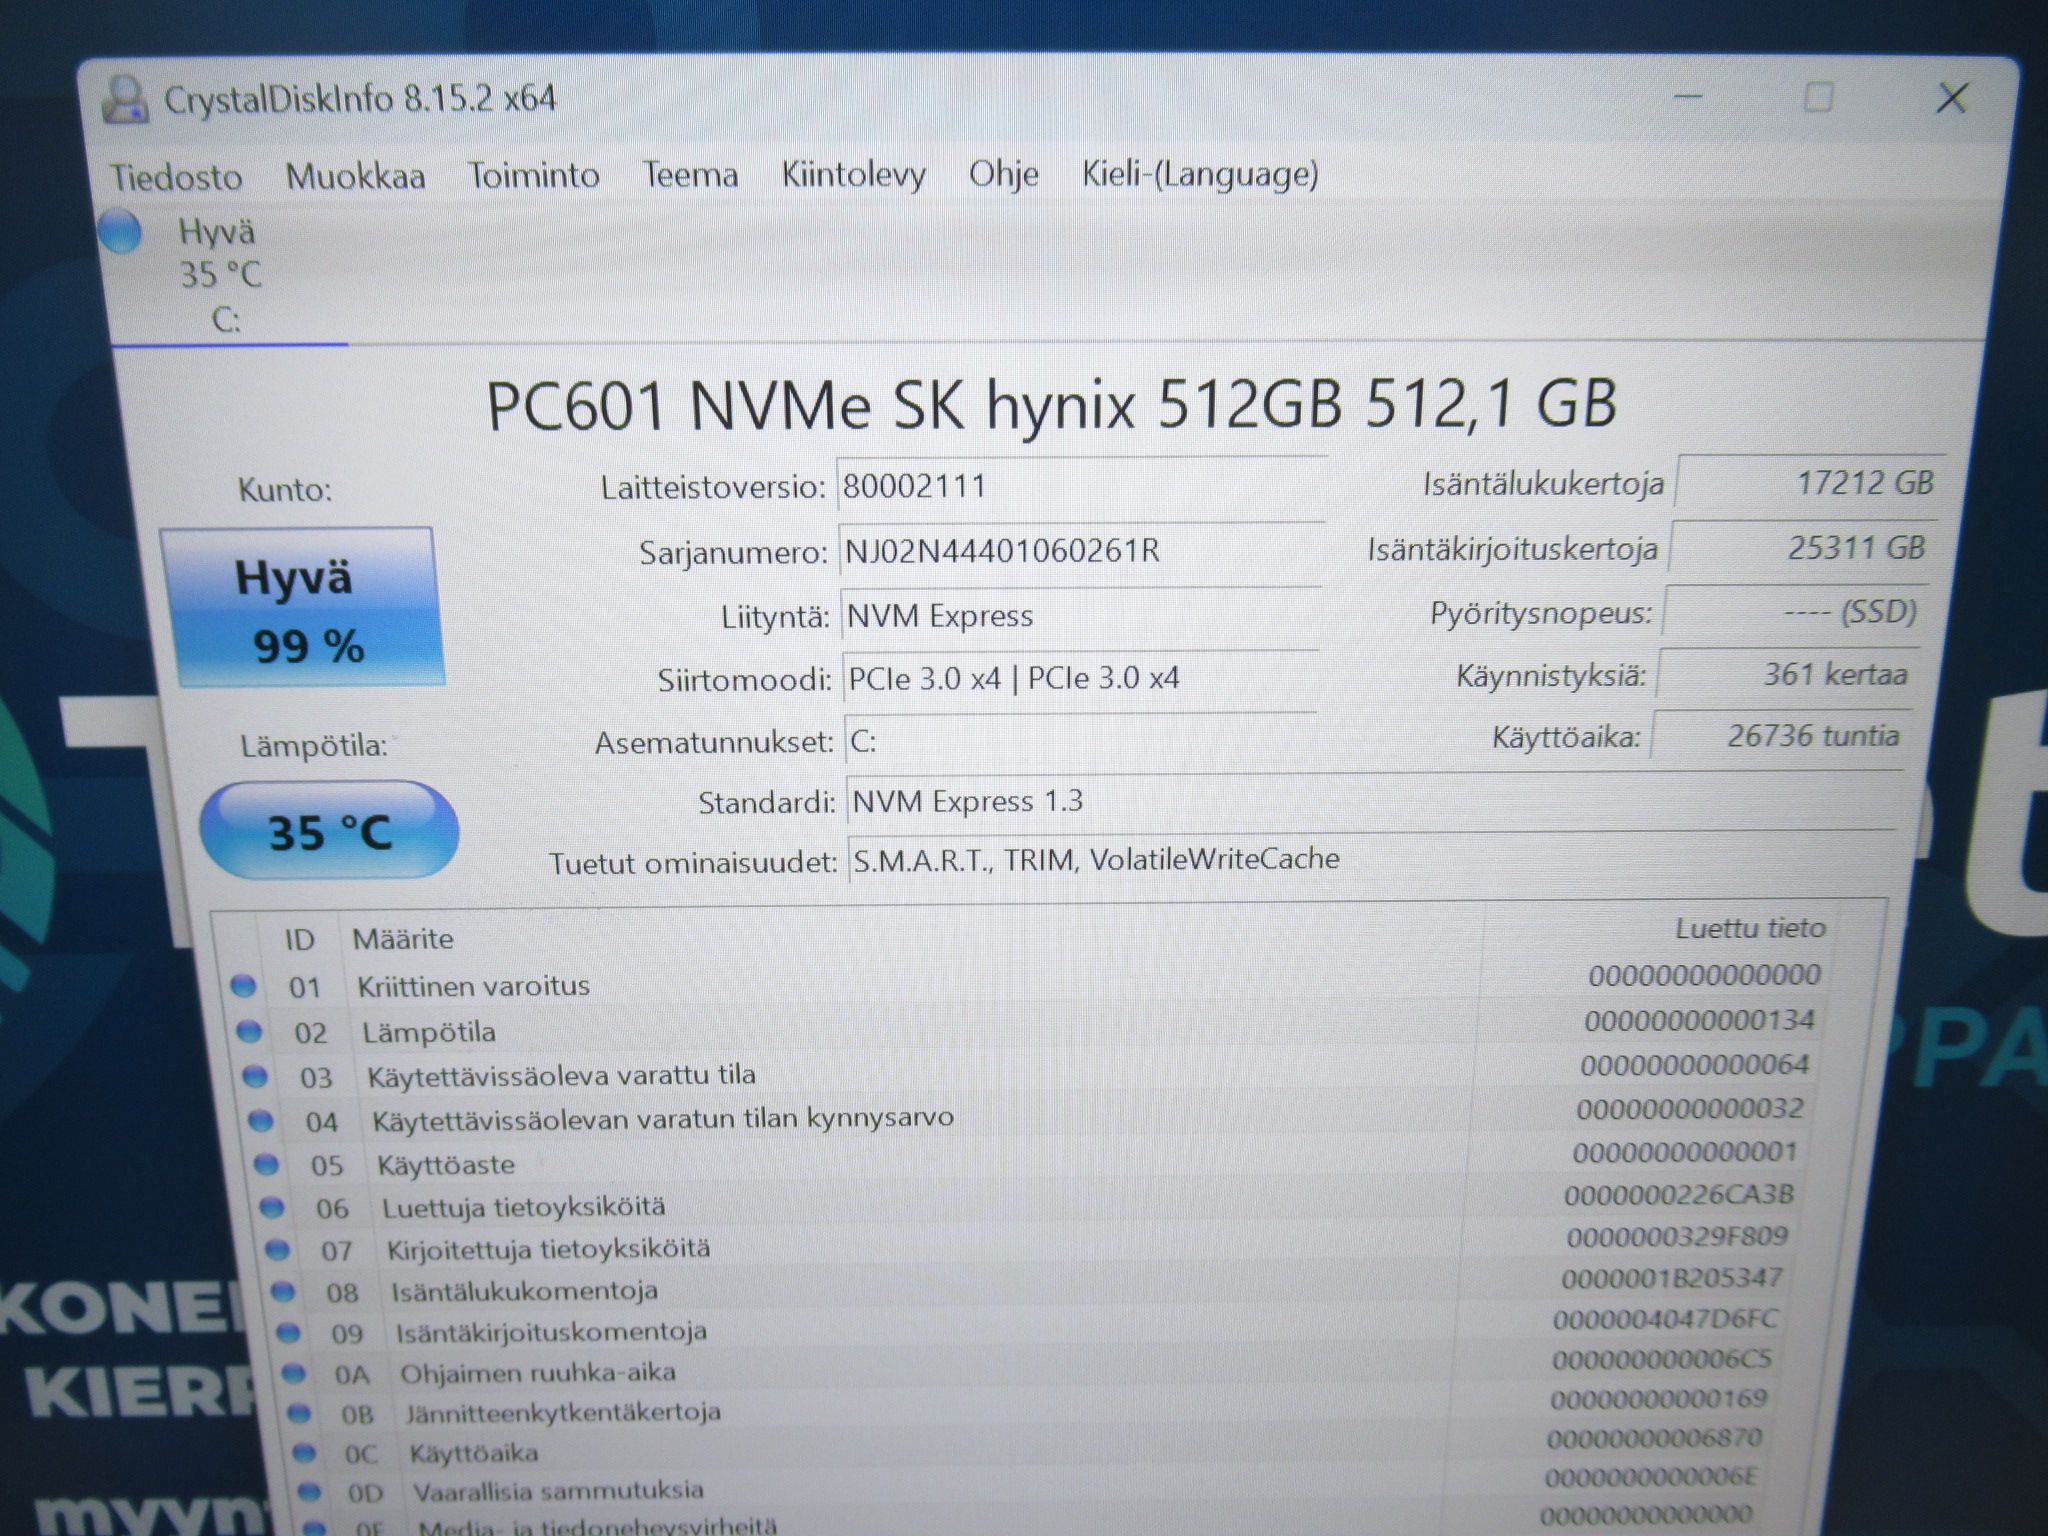Click status dot of row 03 Käytettävissäoleva varattu tila
This screenshot has width=2048, height=1536.
pos(255,1076)
